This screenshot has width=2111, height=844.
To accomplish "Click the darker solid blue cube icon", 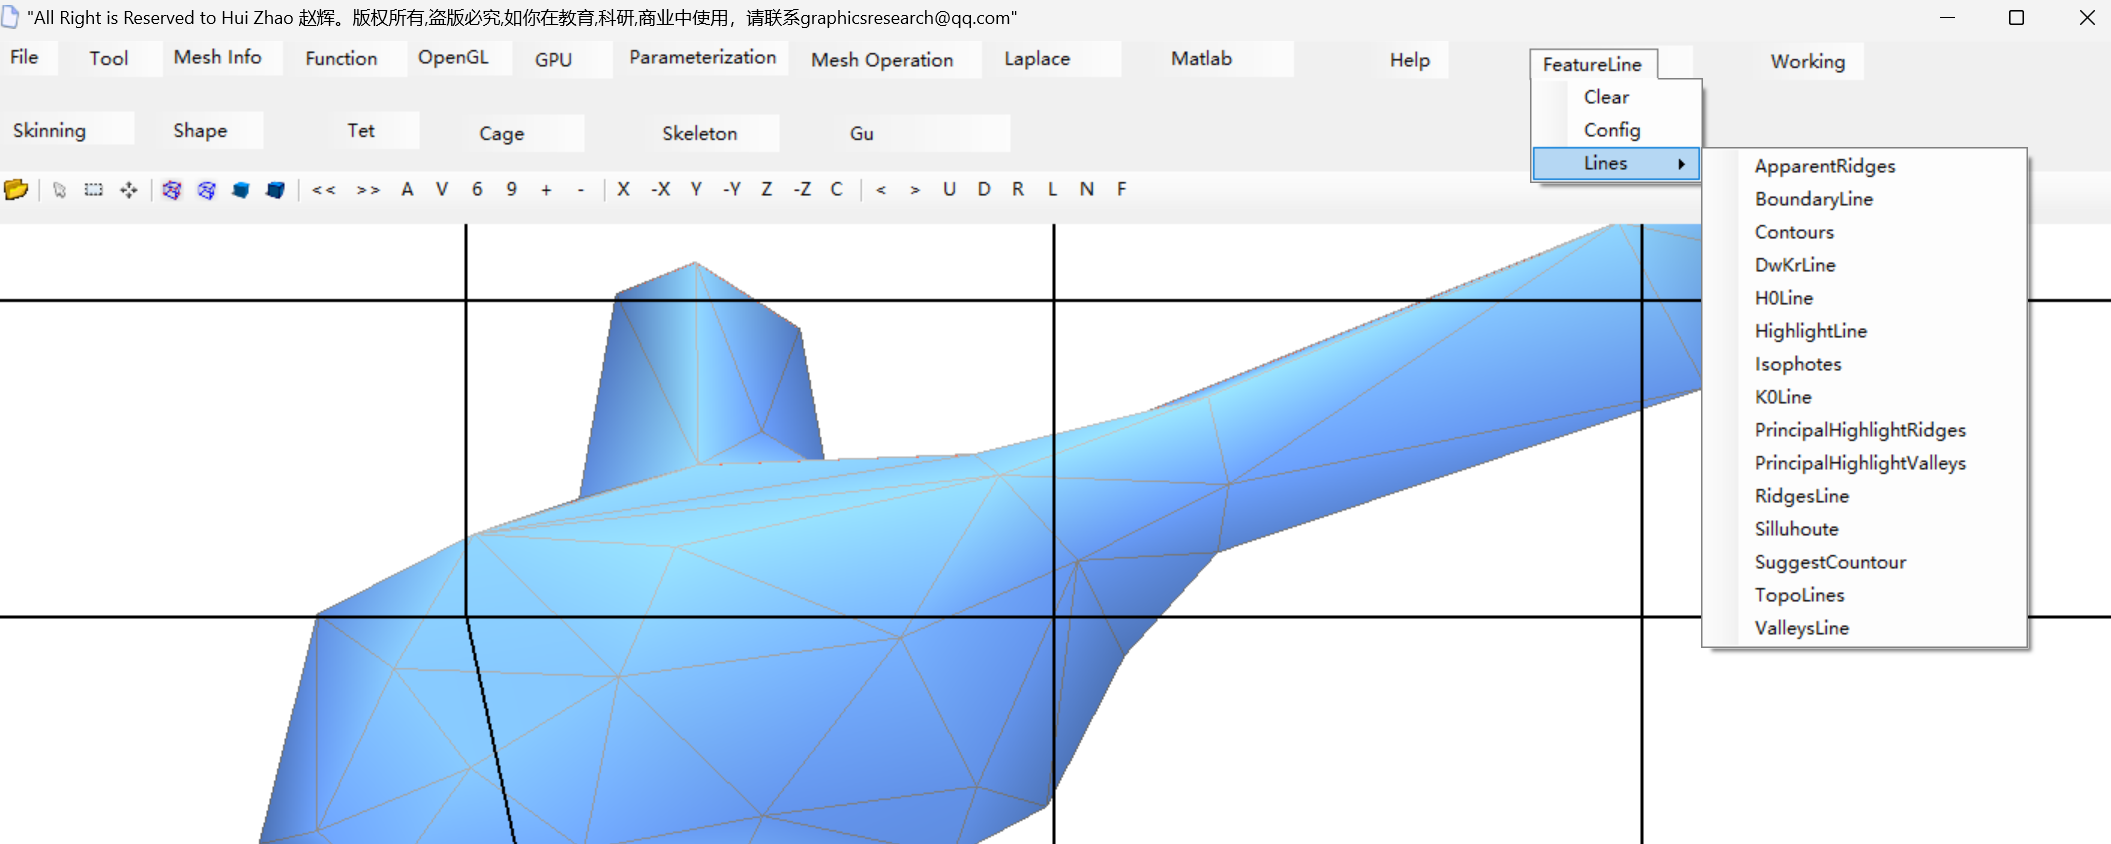I will pos(275,189).
